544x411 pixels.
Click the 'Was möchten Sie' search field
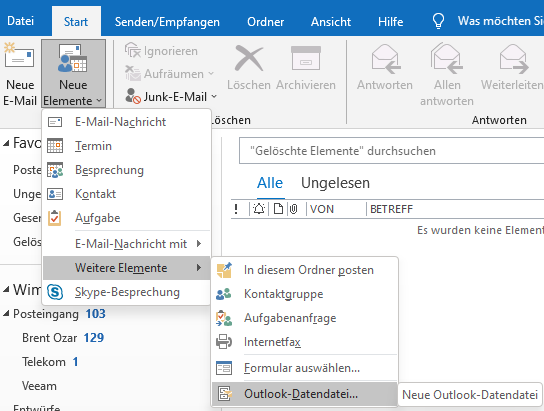point(500,21)
